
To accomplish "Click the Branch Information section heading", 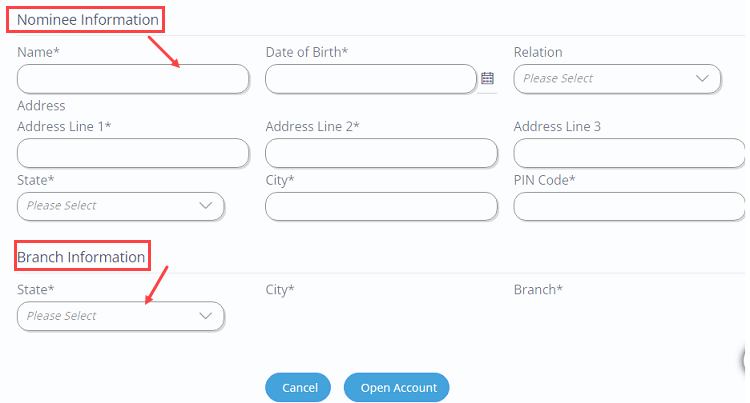I will pyautogui.click(x=81, y=257).
